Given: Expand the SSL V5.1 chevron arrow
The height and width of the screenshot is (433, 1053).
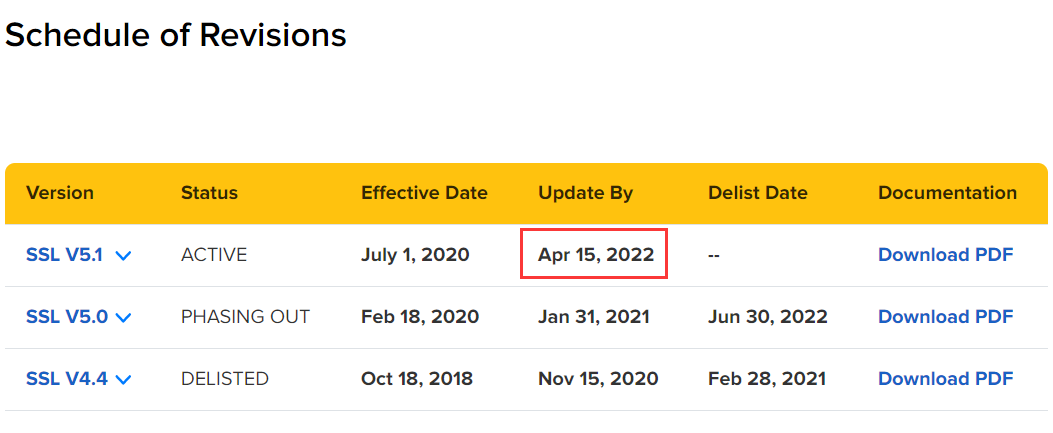Looking at the screenshot, I should tap(123, 256).
